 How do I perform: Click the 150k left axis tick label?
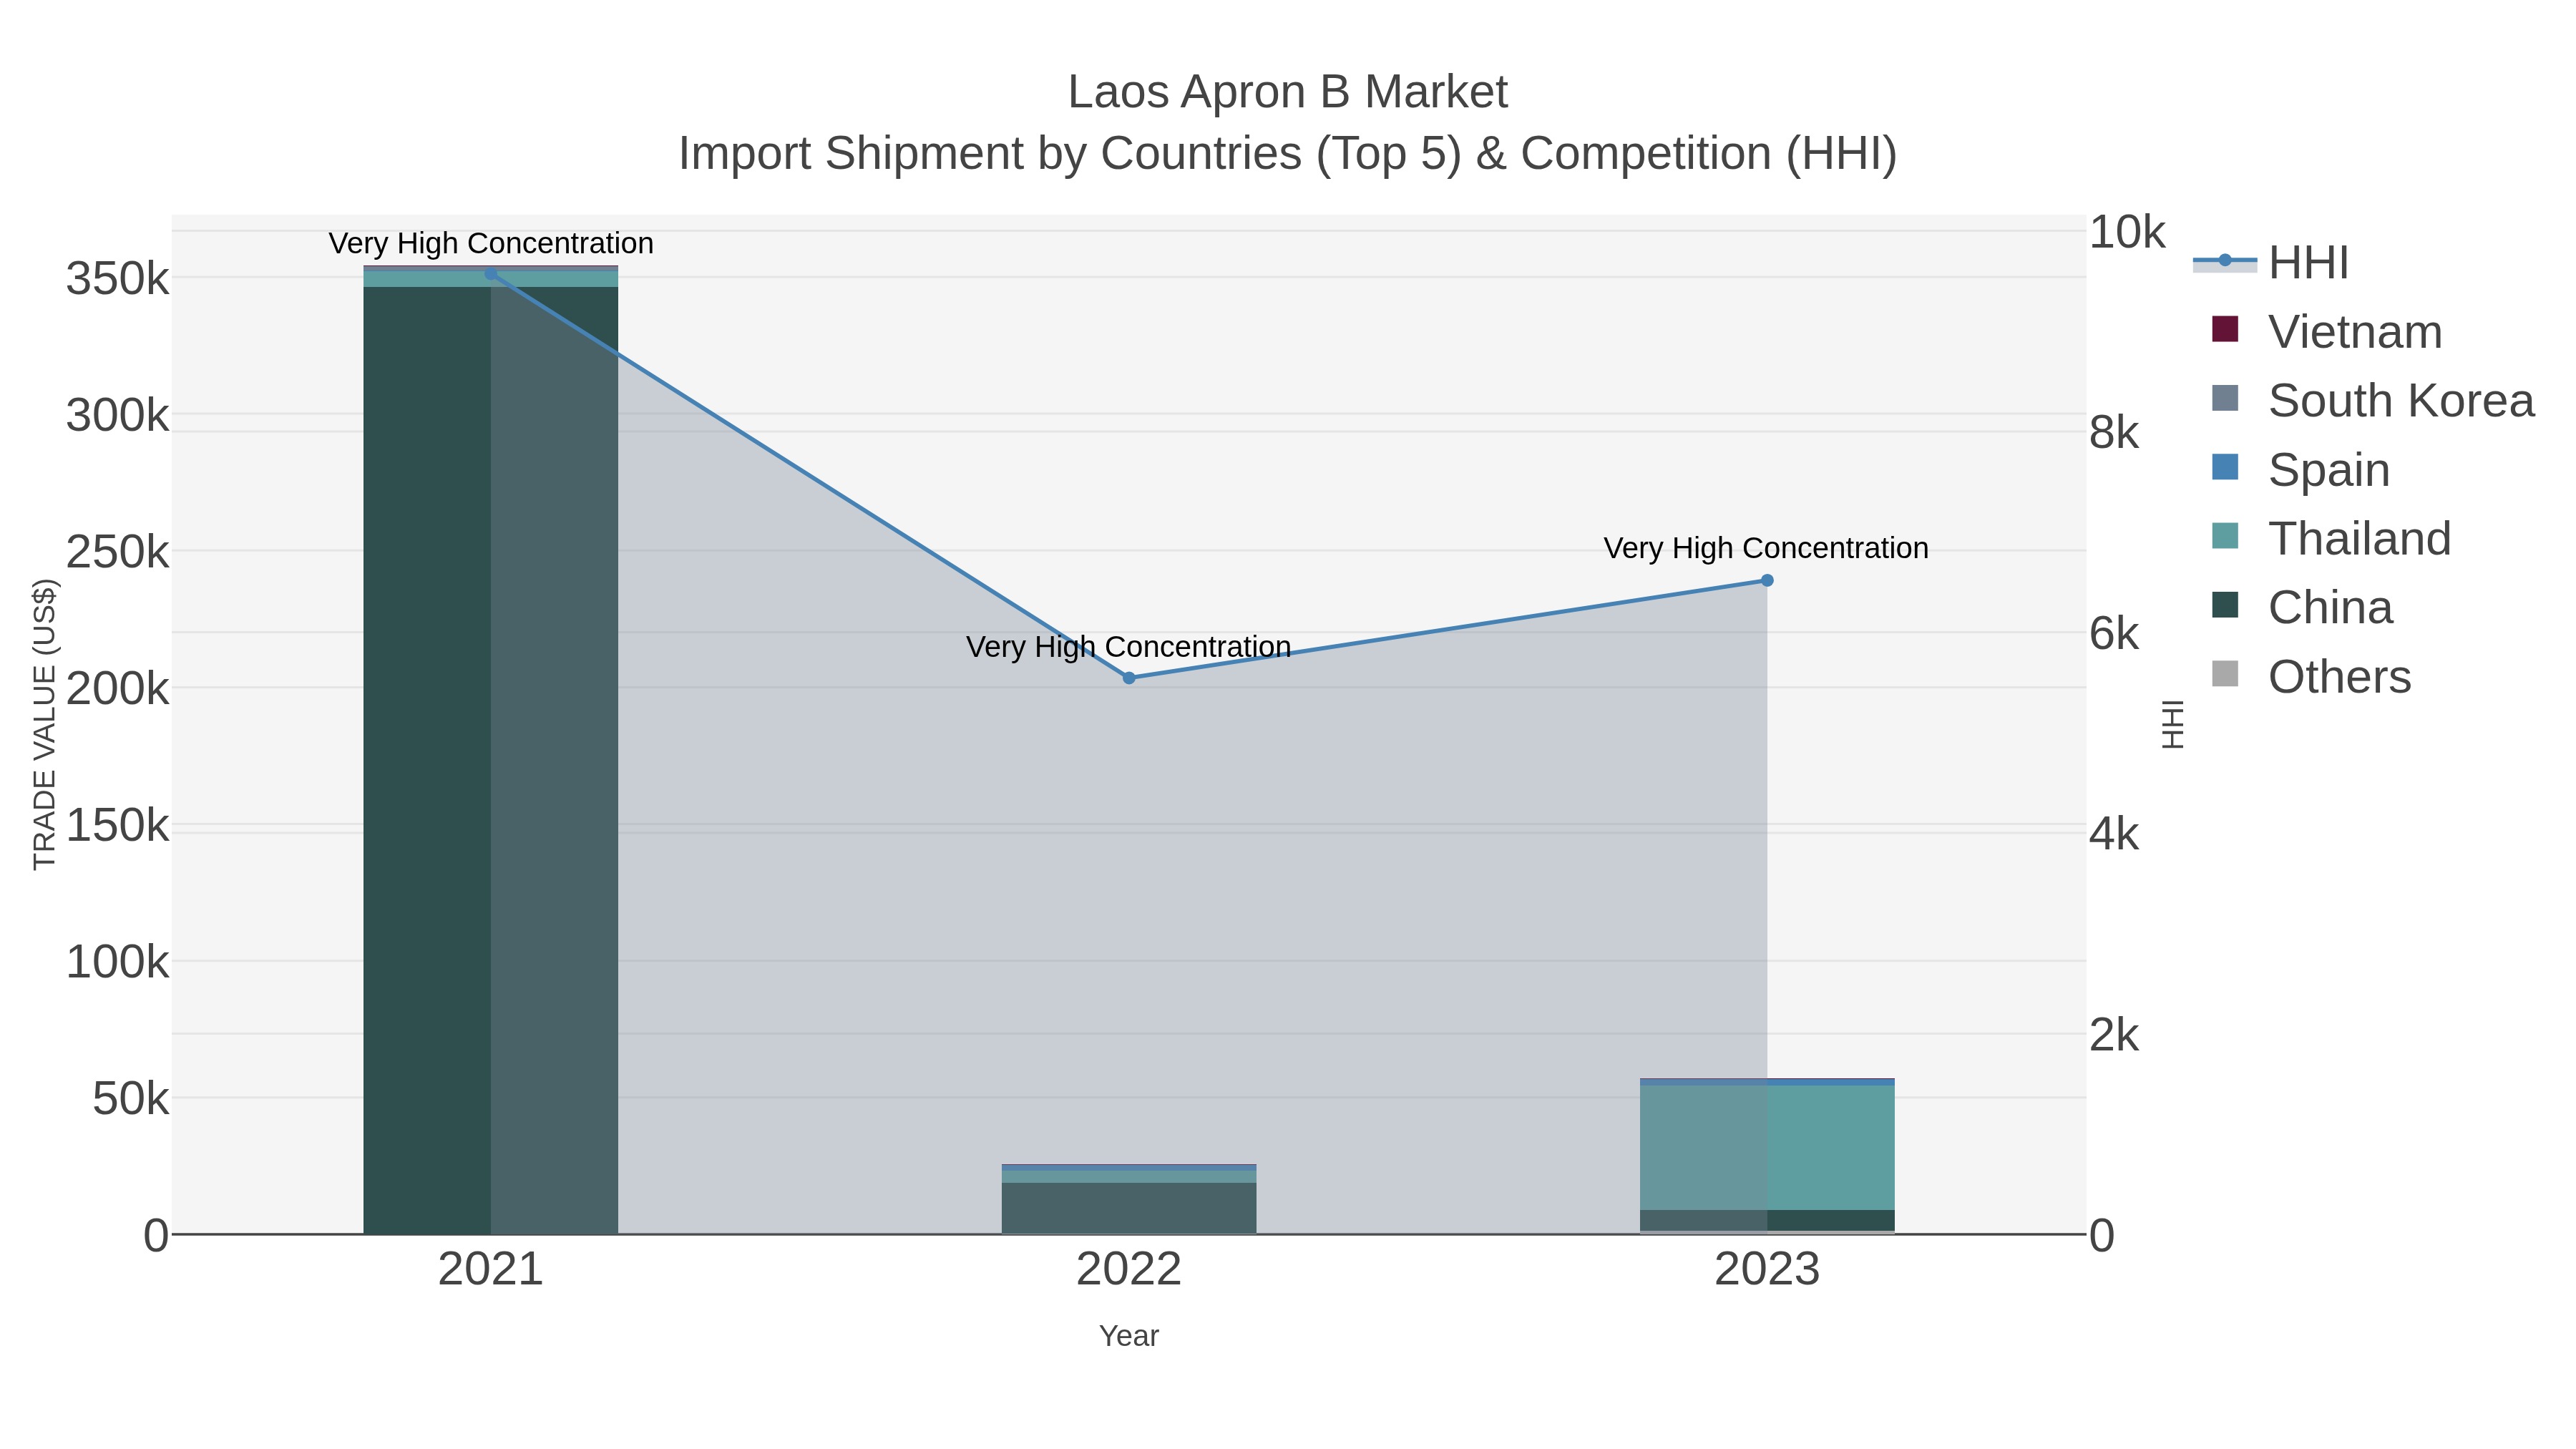tap(118, 826)
